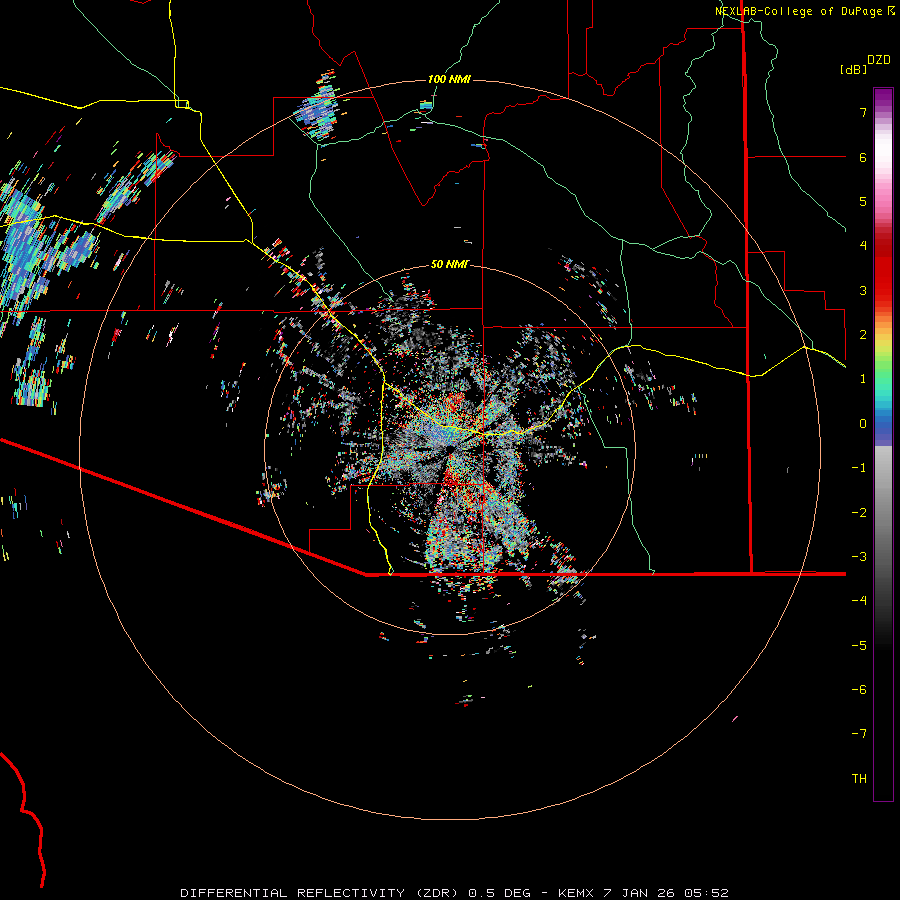
Task: Click the 100 NMI range ring label
Action: pos(449,79)
